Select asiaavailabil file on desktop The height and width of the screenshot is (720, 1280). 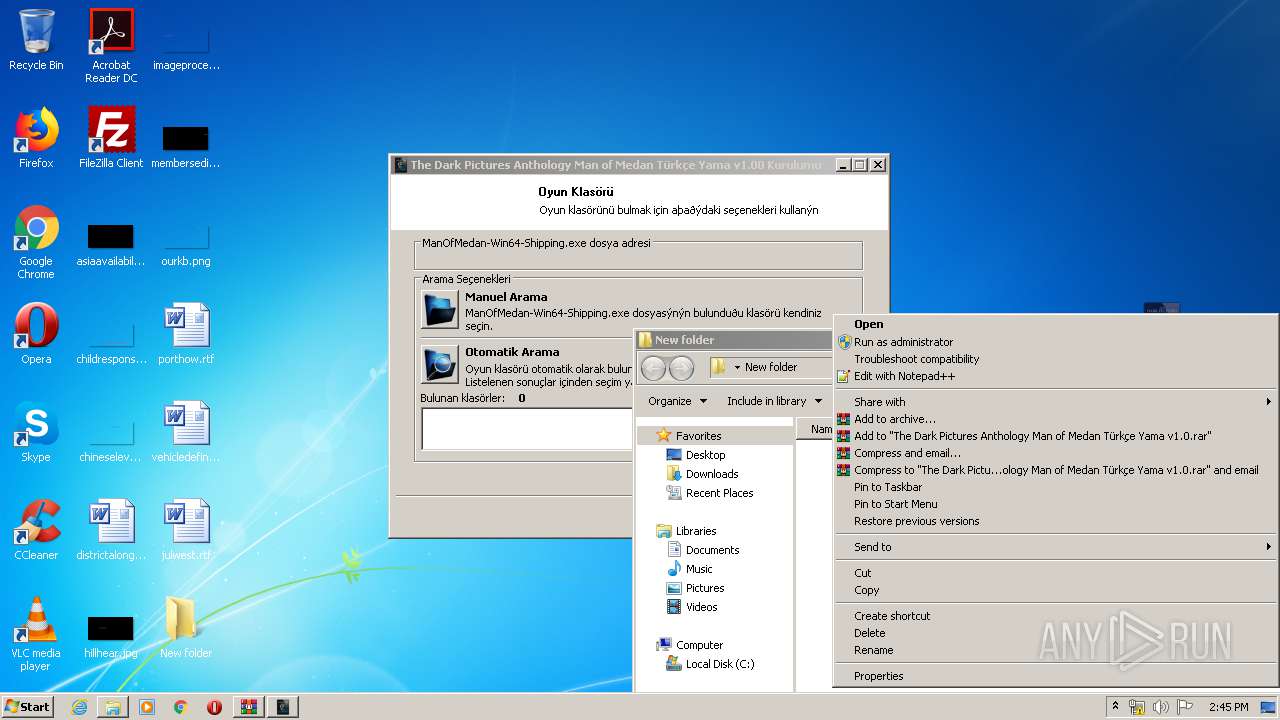click(111, 245)
